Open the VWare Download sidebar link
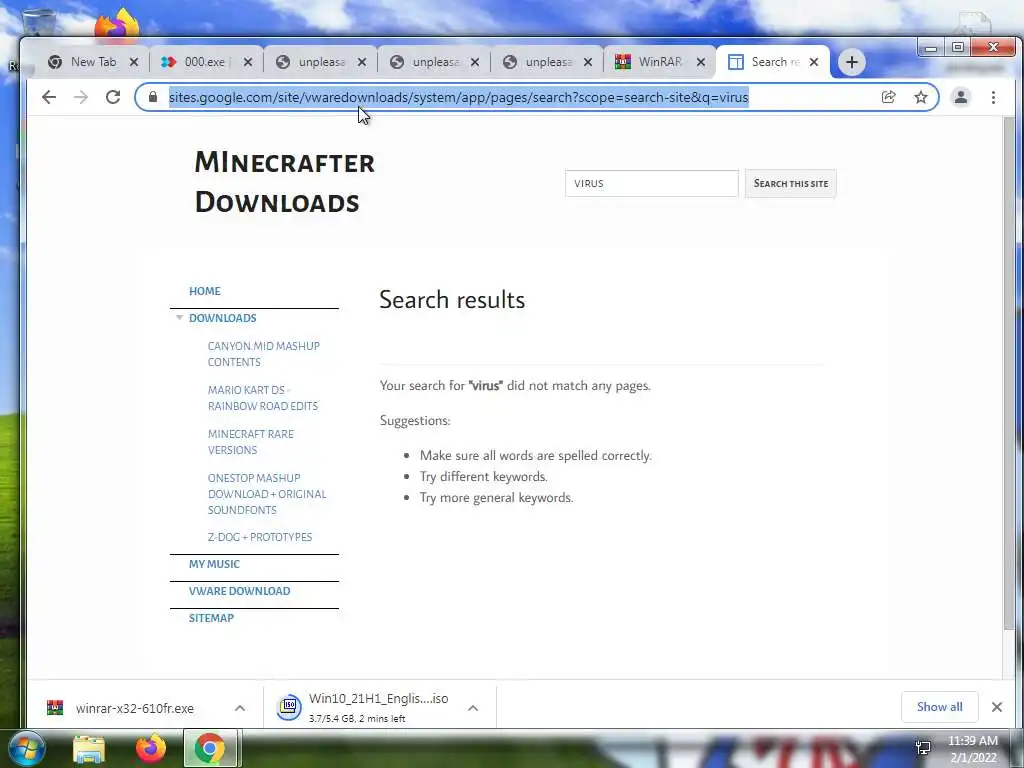 click(240, 591)
